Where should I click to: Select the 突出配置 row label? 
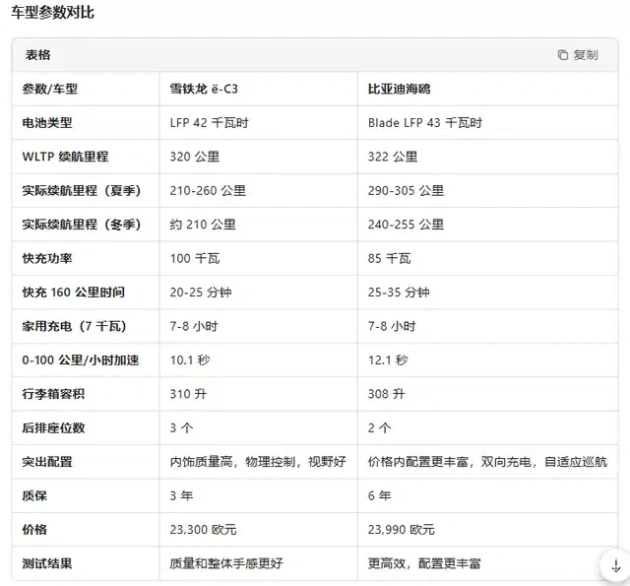click(47, 462)
